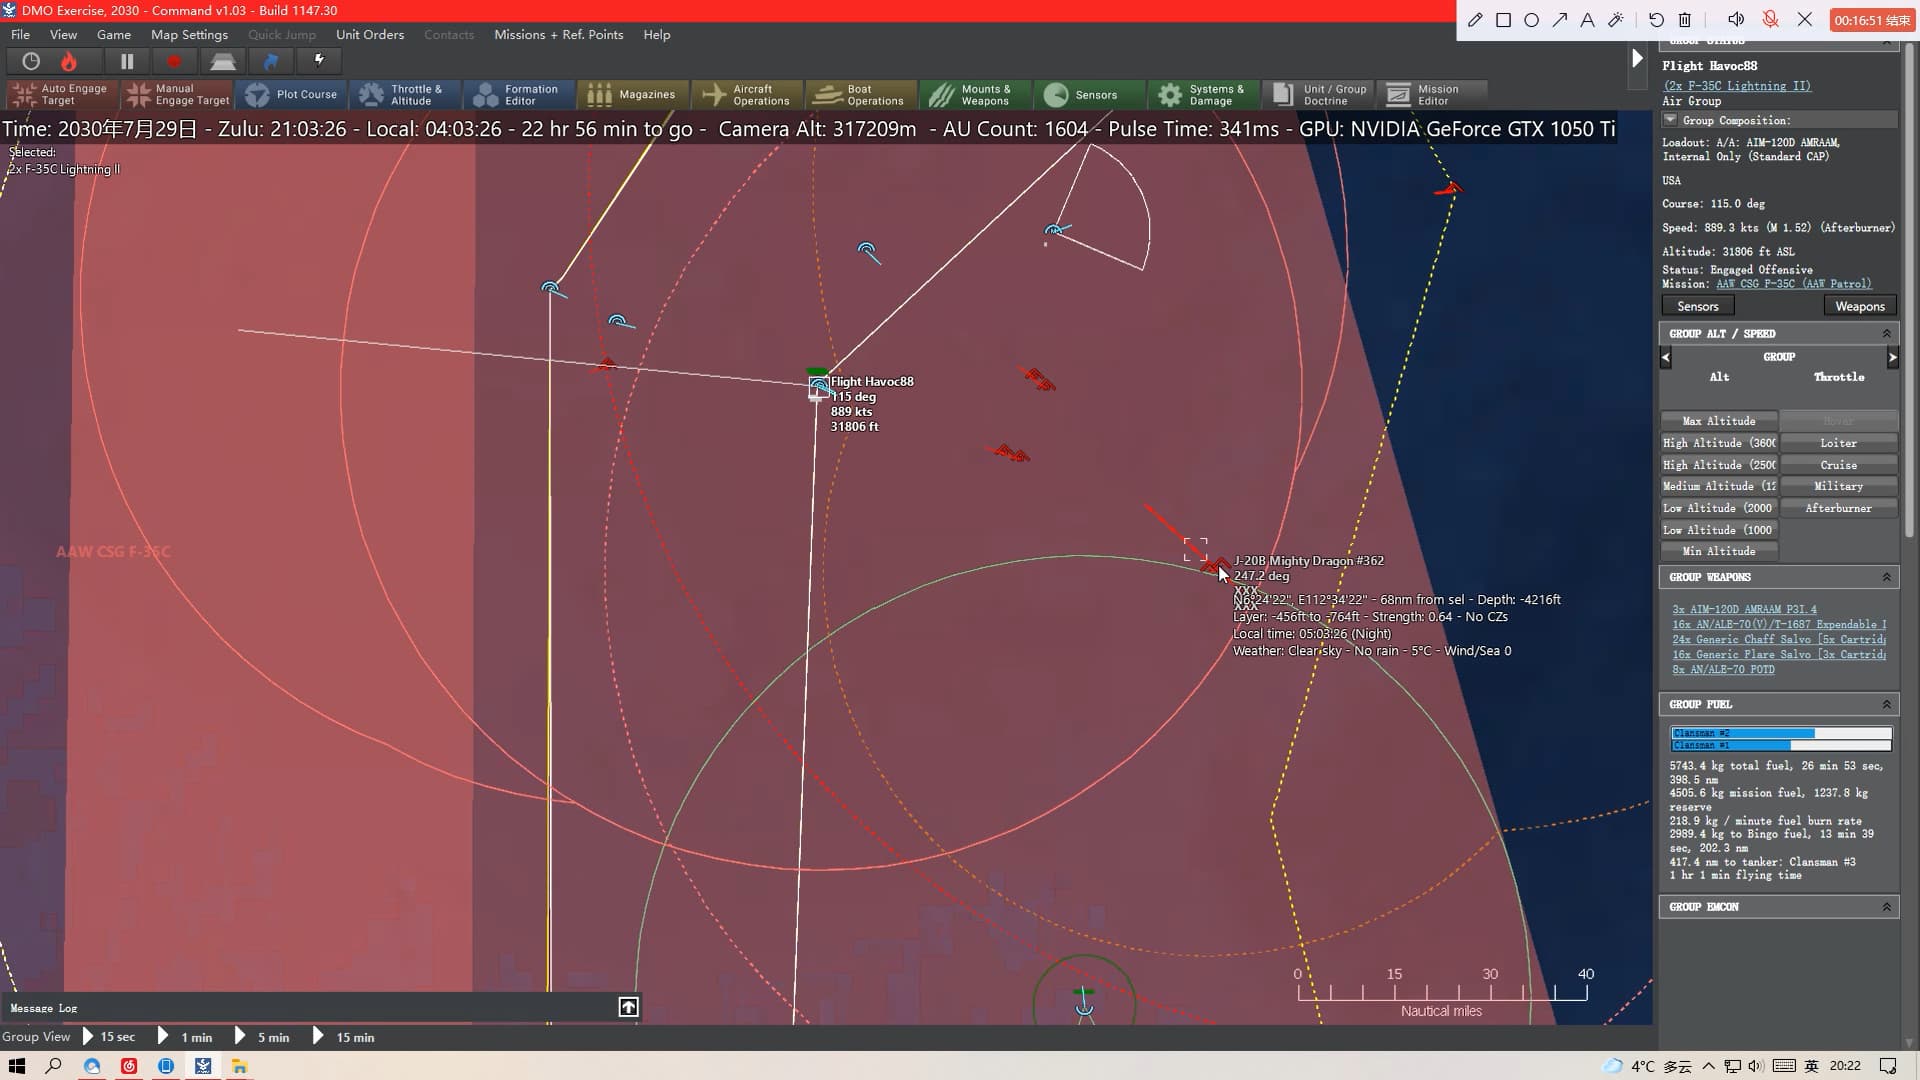Open Magazines window
Screen dimensions: 1920x1080
coord(632,95)
